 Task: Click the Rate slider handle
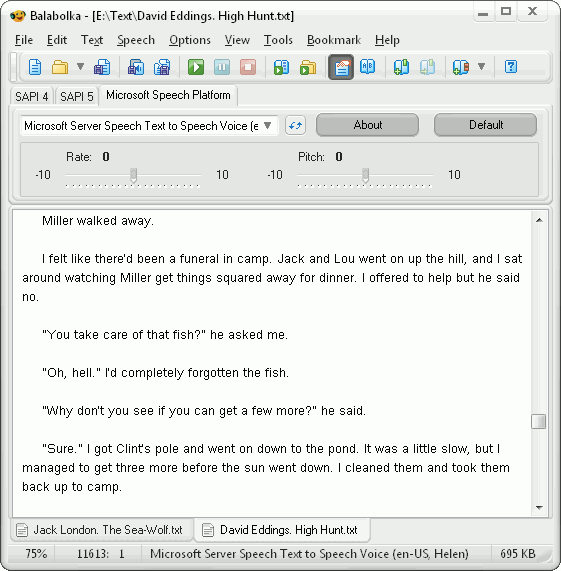(x=134, y=175)
